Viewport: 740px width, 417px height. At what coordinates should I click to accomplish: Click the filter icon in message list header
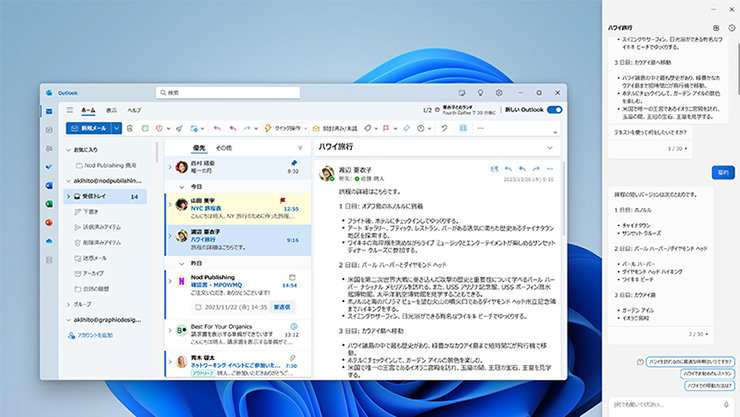click(x=300, y=148)
